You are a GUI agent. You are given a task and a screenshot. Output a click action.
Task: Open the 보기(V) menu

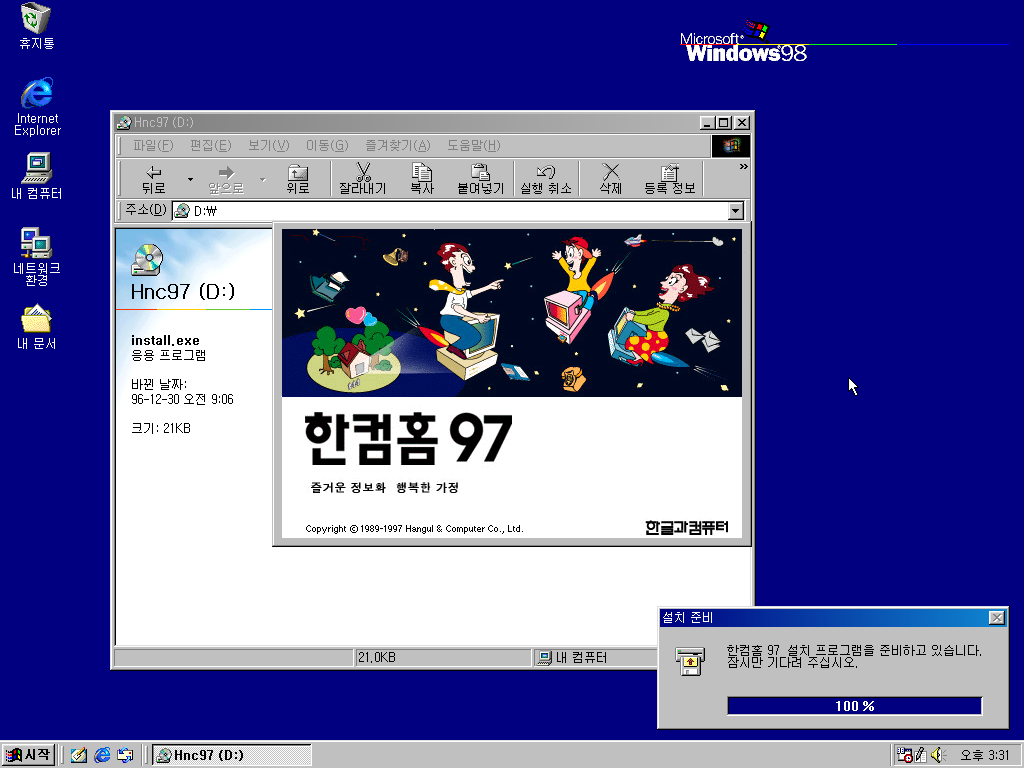tap(268, 146)
